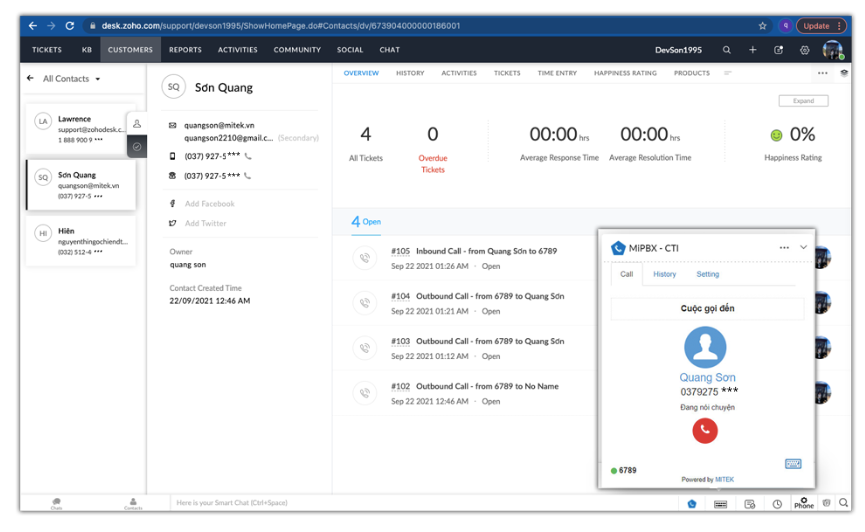
Task: Click the Add Facebook link
Action: pyautogui.click(x=209, y=204)
